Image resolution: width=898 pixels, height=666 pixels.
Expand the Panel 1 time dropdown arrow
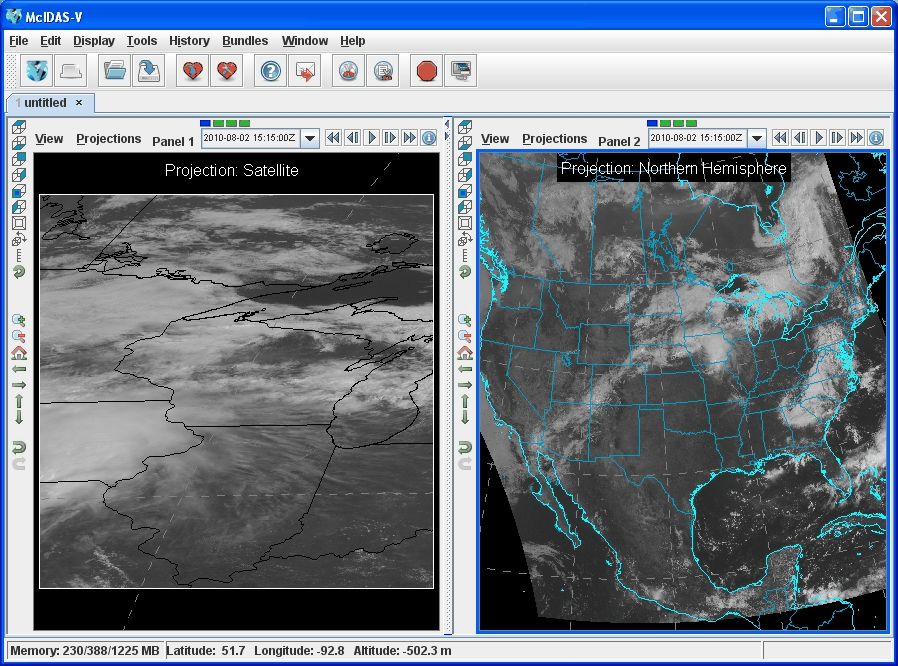pyautogui.click(x=310, y=139)
